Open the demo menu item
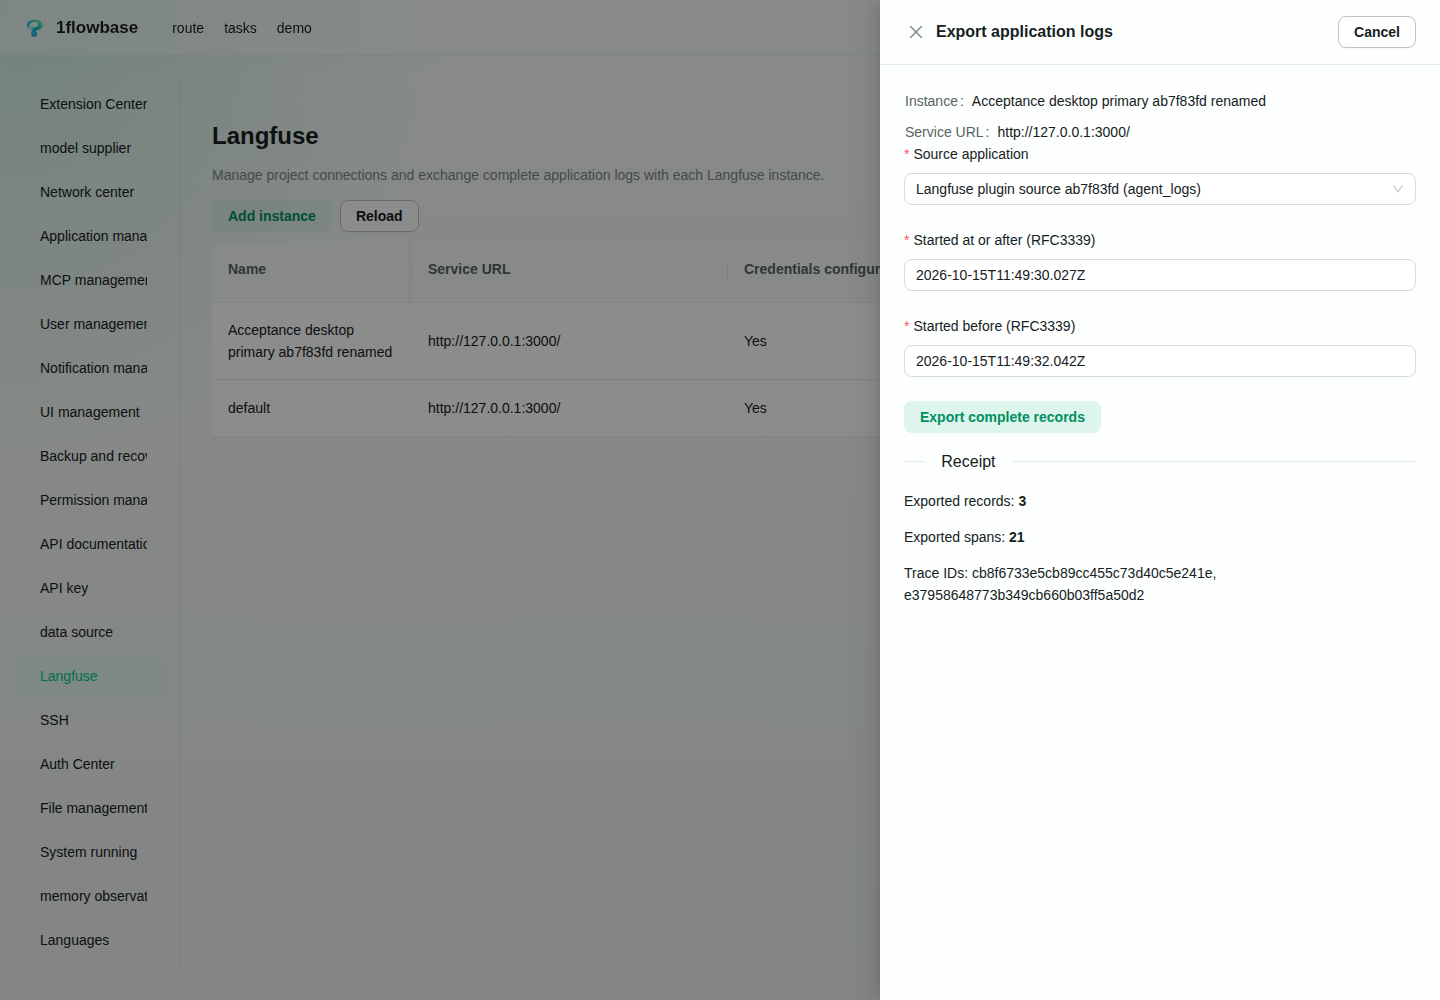Image resolution: width=1440 pixels, height=1000 pixels. click(294, 28)
